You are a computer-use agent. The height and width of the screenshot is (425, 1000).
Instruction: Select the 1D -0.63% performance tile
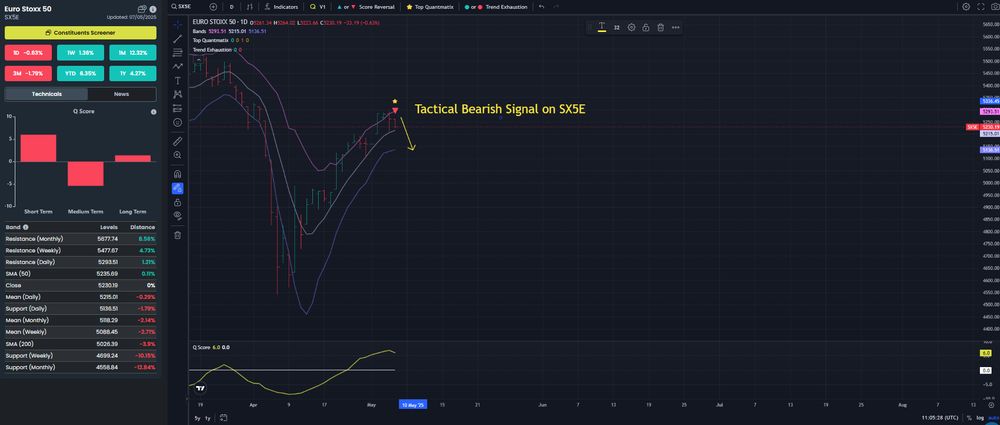point(28,53)
